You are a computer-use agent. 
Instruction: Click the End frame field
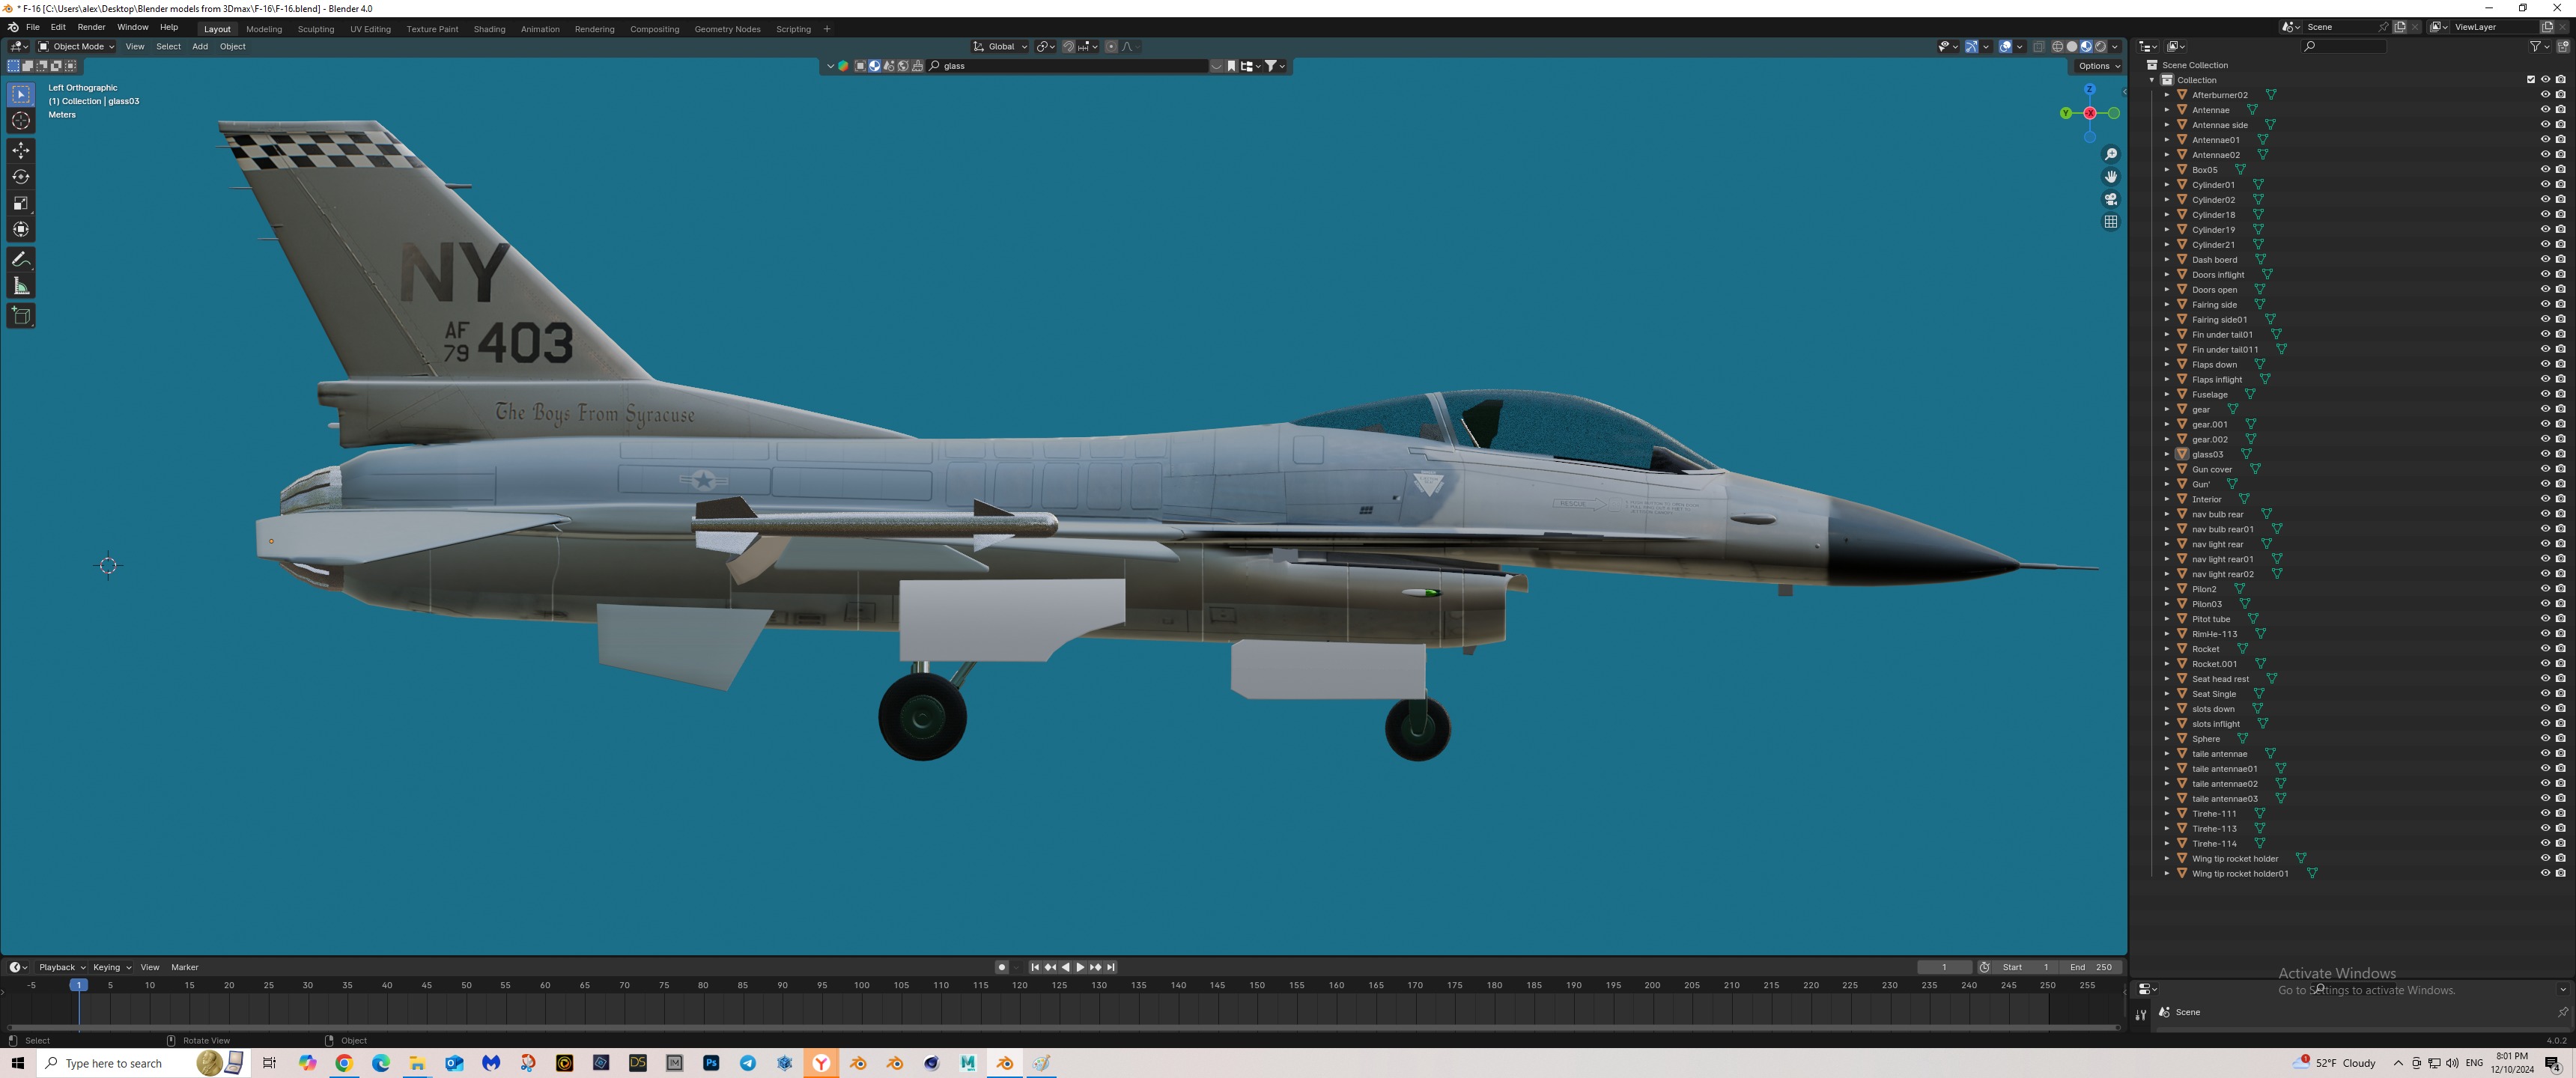2090,967
